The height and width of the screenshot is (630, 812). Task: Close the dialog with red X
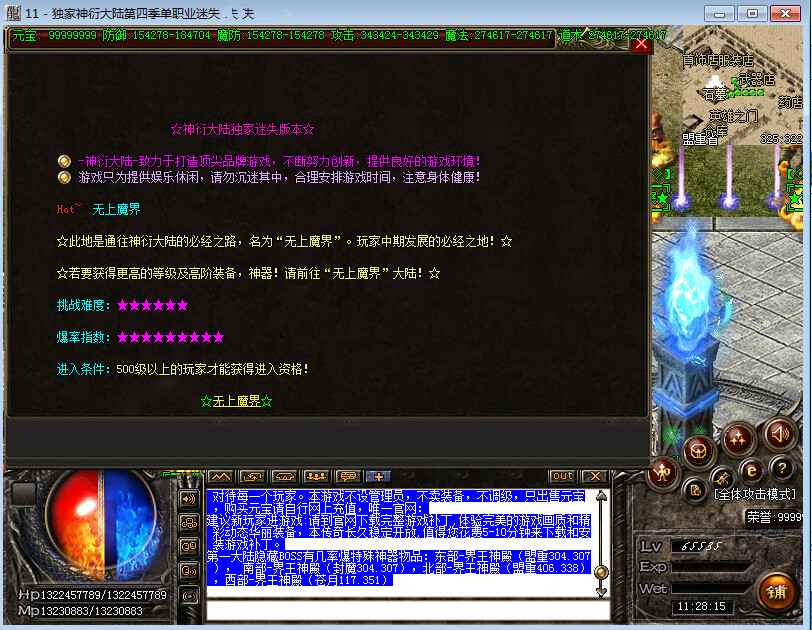pyautogui.click(x=641, y=44)
